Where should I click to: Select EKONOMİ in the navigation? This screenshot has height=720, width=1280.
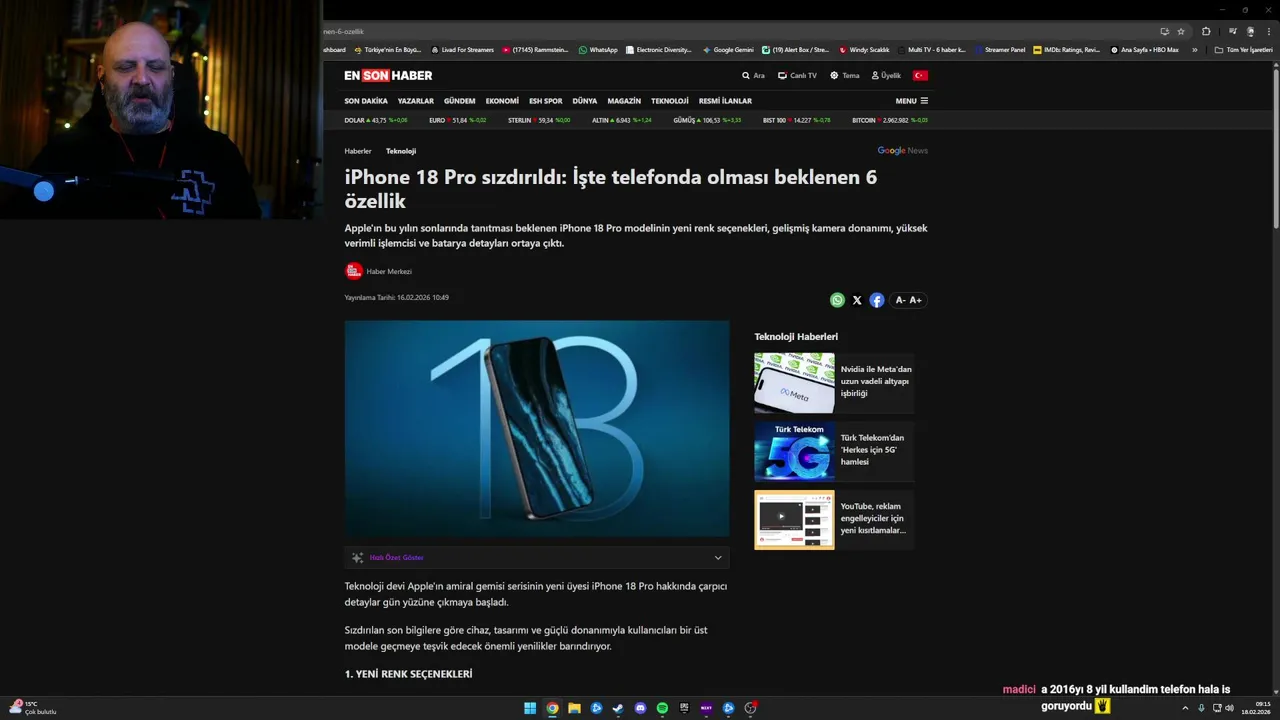coord(502,101)
